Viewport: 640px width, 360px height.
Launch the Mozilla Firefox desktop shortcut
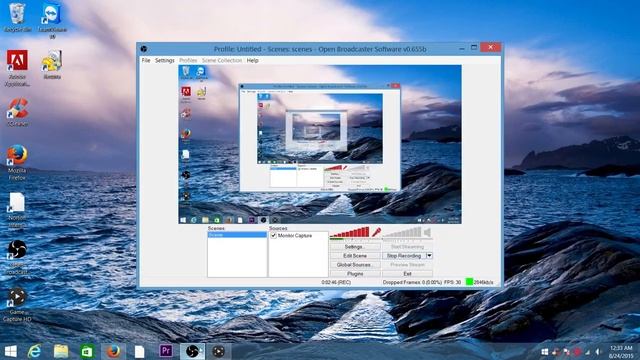(x=17, y=162)
